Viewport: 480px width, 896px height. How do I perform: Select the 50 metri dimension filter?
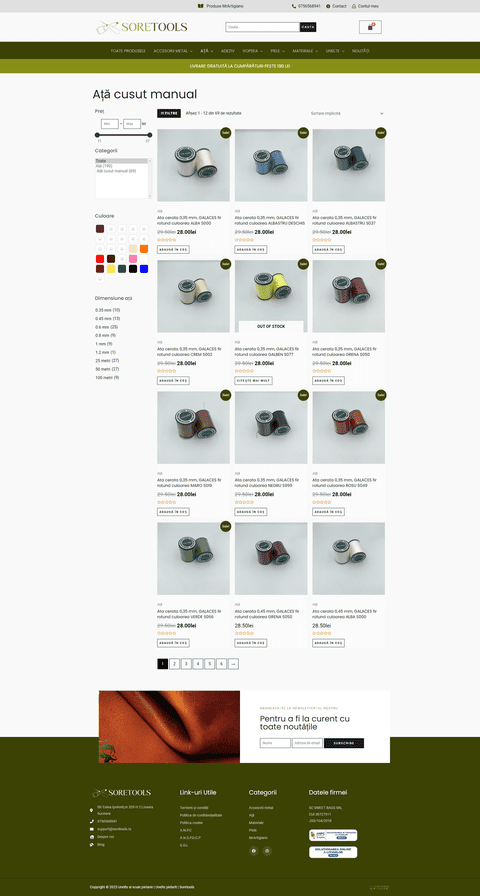pos(107,369)
